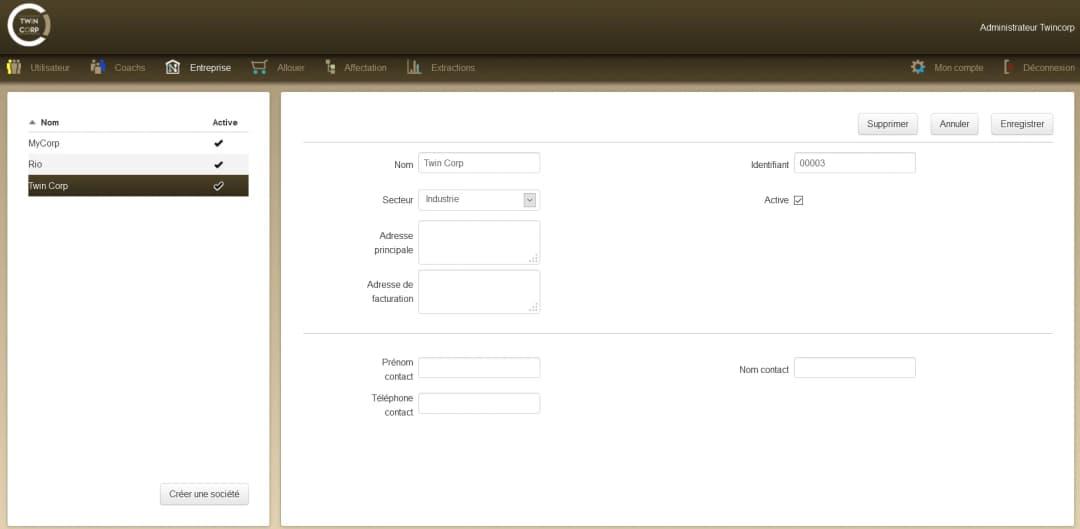Click the Déconnexion door icon

(x=1008, y=67)
